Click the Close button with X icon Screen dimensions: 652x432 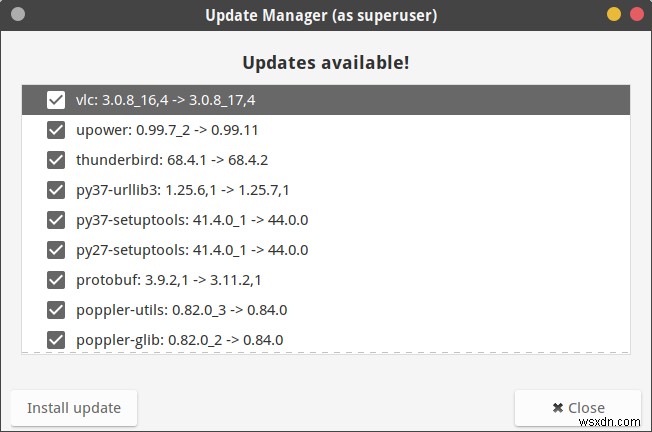tap(578, 408)
